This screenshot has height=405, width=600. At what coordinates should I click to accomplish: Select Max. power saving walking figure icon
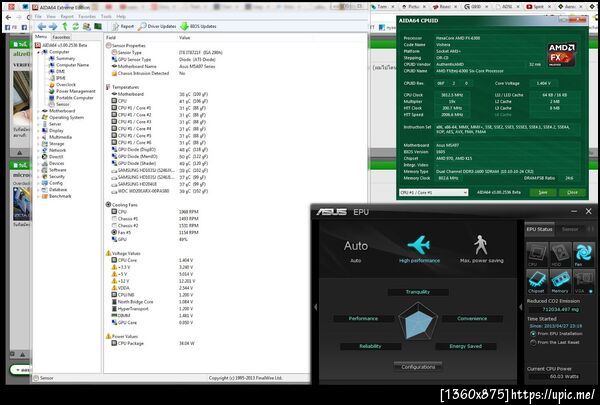point(481,249)
